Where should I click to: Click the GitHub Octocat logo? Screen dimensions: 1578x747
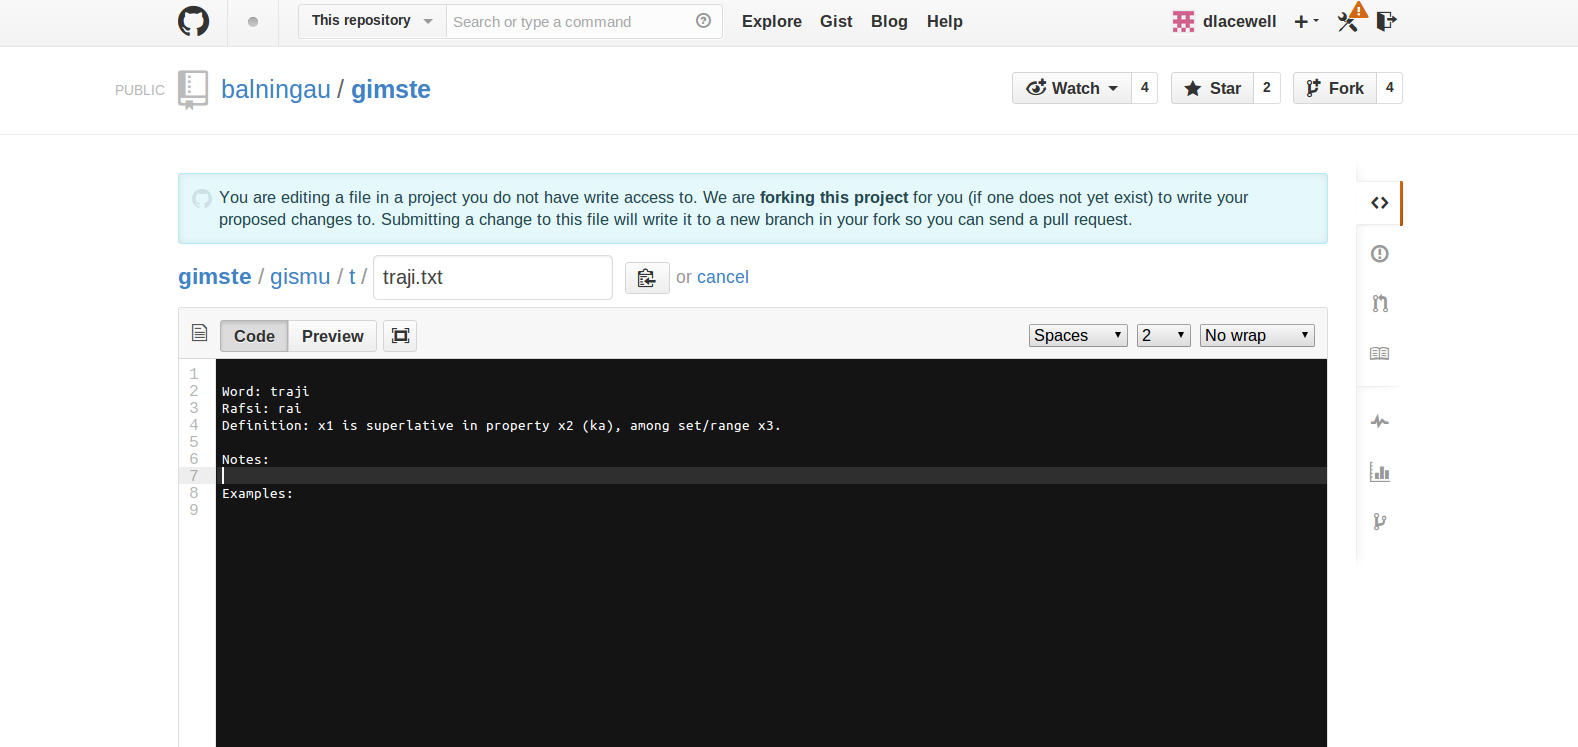pyautogui.click(x=194, y=21)
